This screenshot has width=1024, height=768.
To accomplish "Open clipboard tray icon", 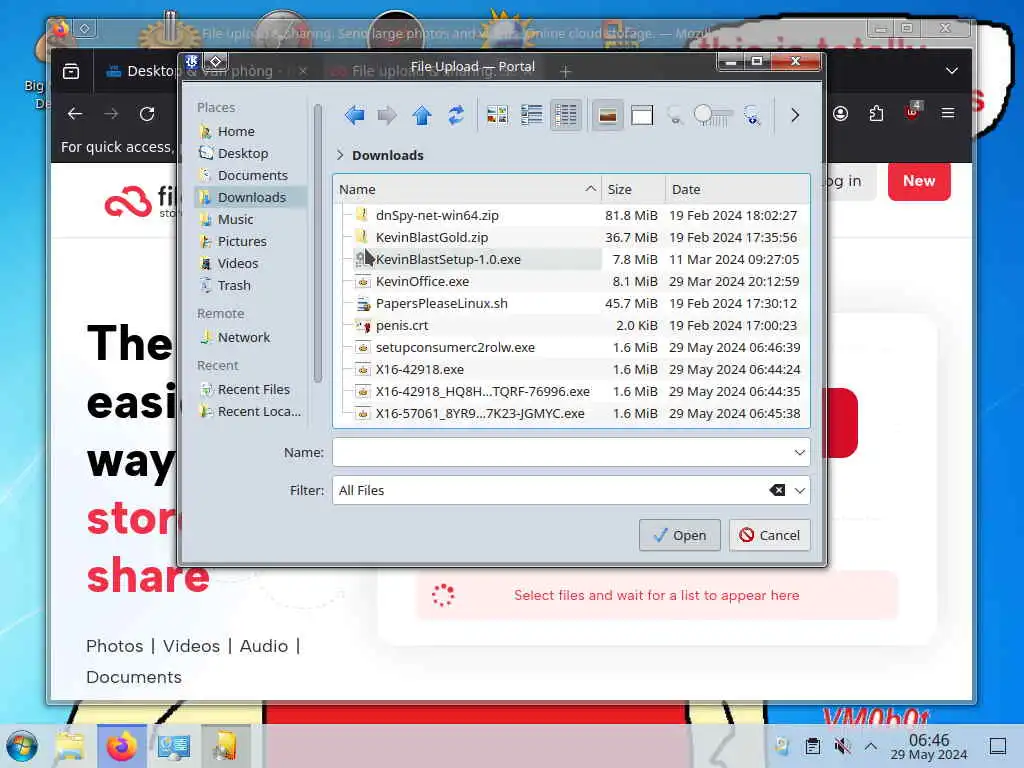I will [x=813, y=746].
